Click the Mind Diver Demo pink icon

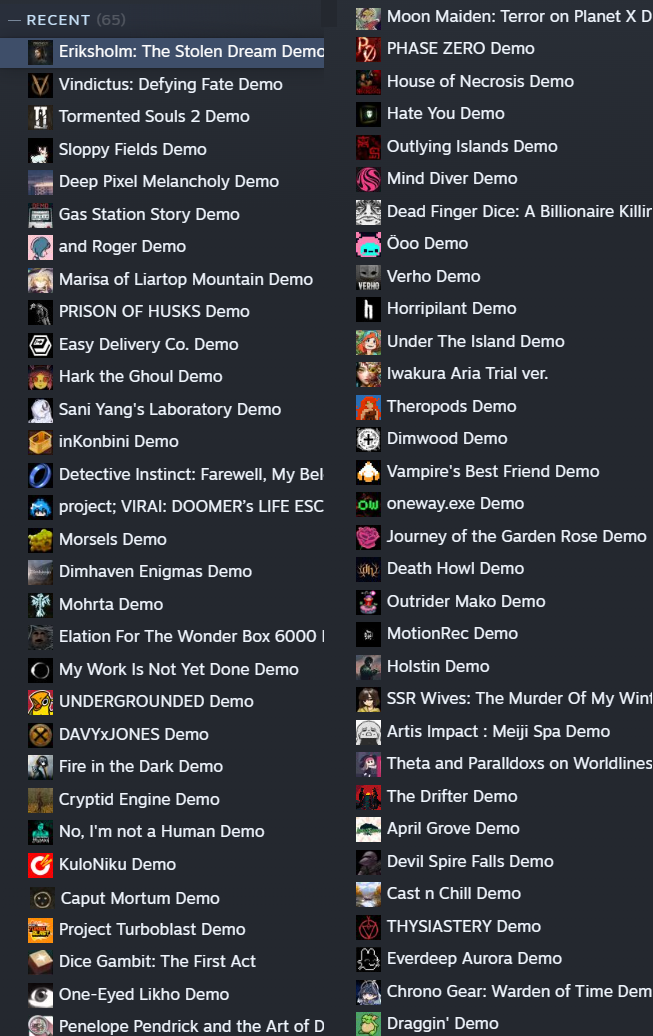tap(368, 179)
